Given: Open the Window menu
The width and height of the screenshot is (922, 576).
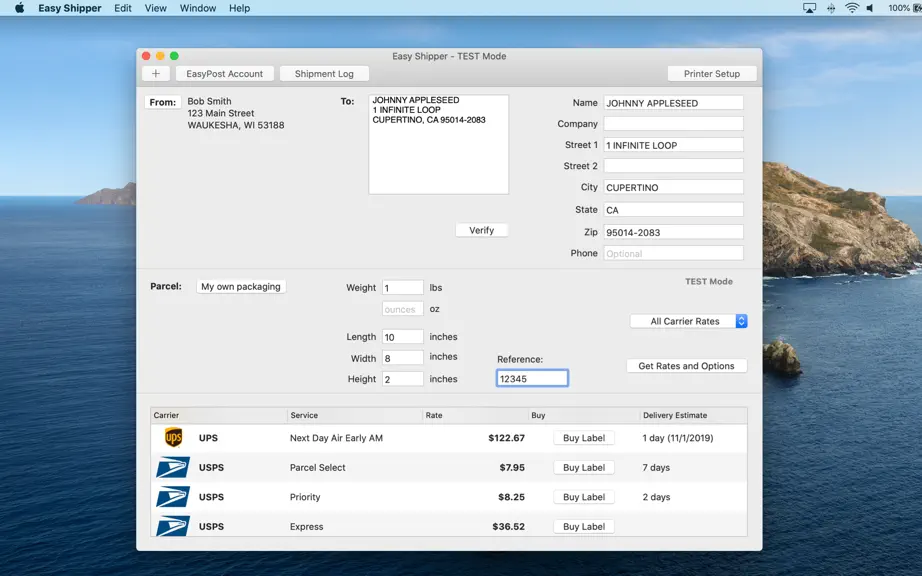Looking at the screenshot, I should 198,8.
